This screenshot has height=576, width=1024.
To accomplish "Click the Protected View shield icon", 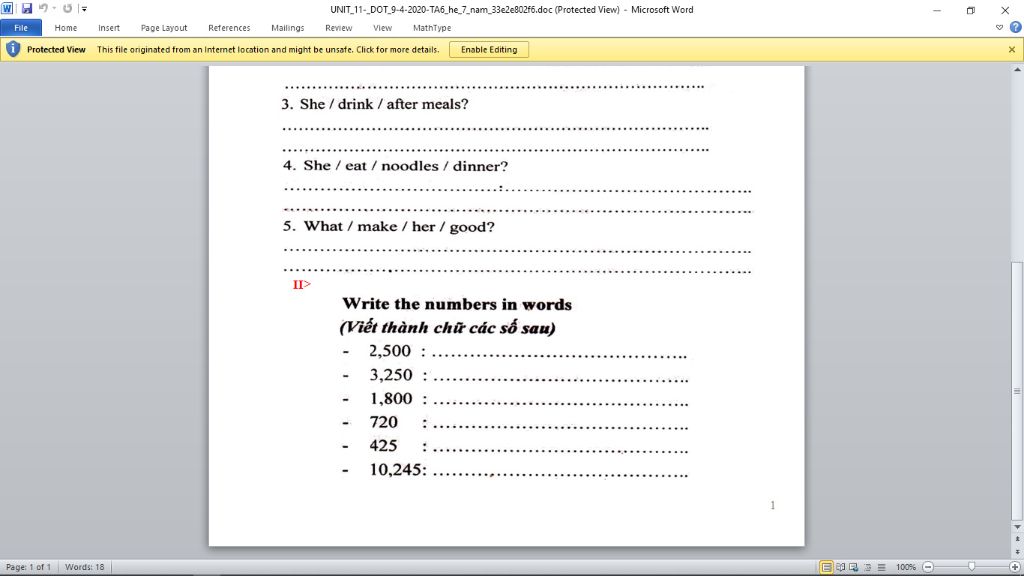I will pyautogui.click(x=13, y=49).
